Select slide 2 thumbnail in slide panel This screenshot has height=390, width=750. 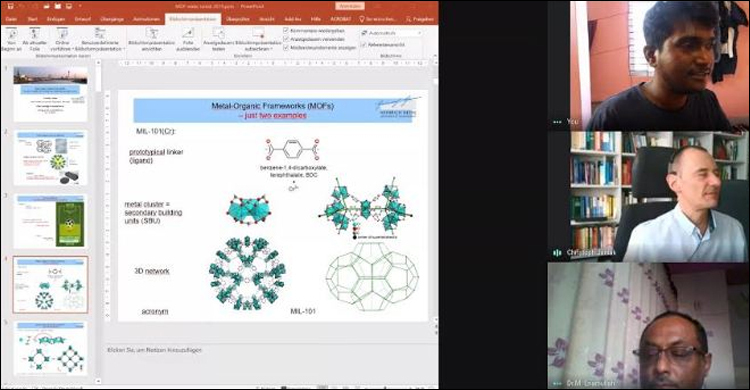pyautogui.click(x=51, y=158)
